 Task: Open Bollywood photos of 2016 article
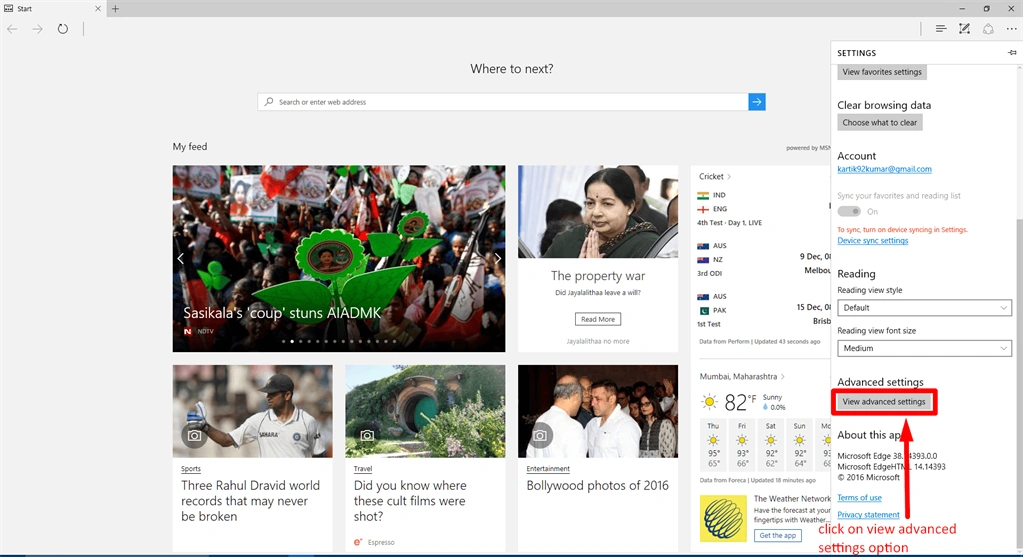tap(598, 485)
